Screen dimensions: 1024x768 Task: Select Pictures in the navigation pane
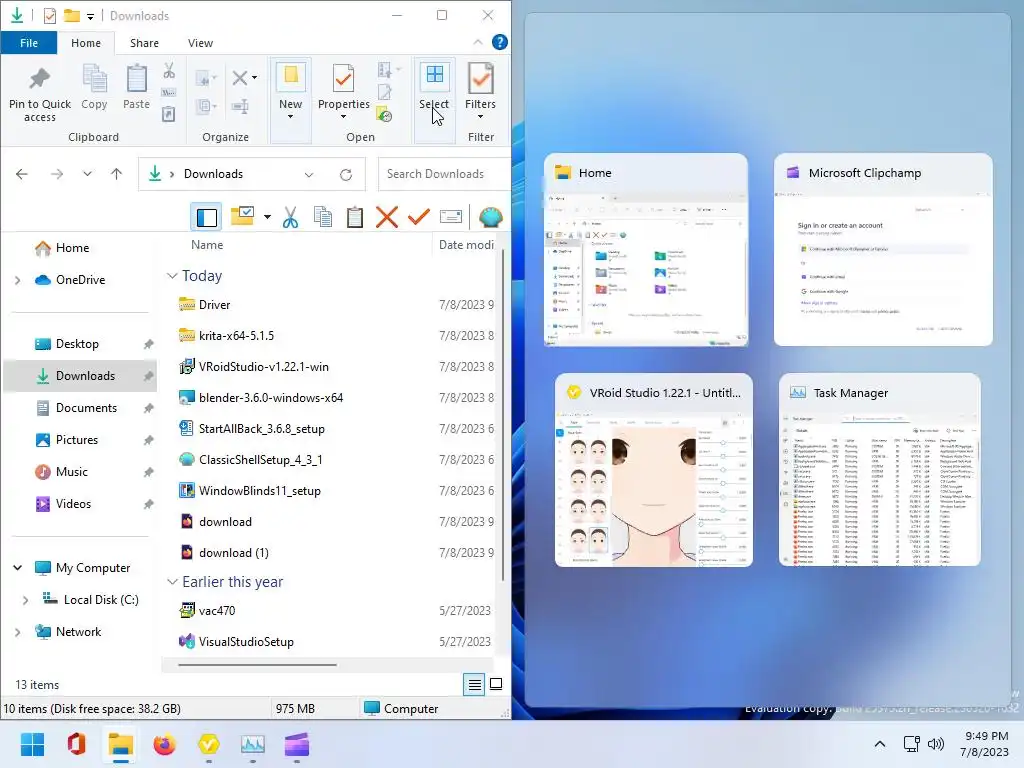(76, 440)
